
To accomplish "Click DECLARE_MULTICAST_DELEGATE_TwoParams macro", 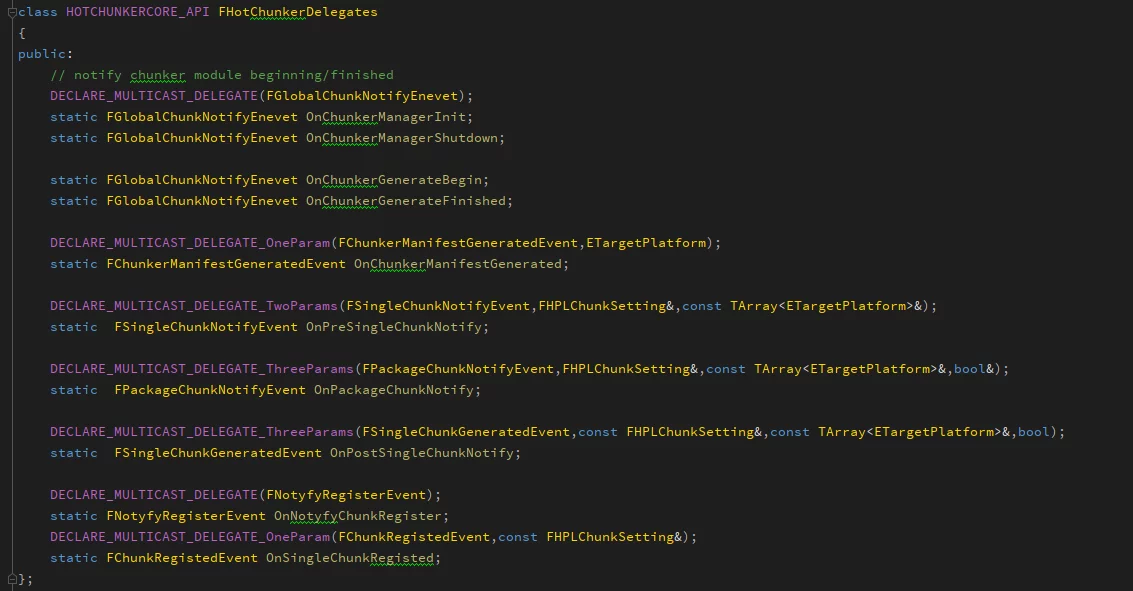I will tap(194, 306).
